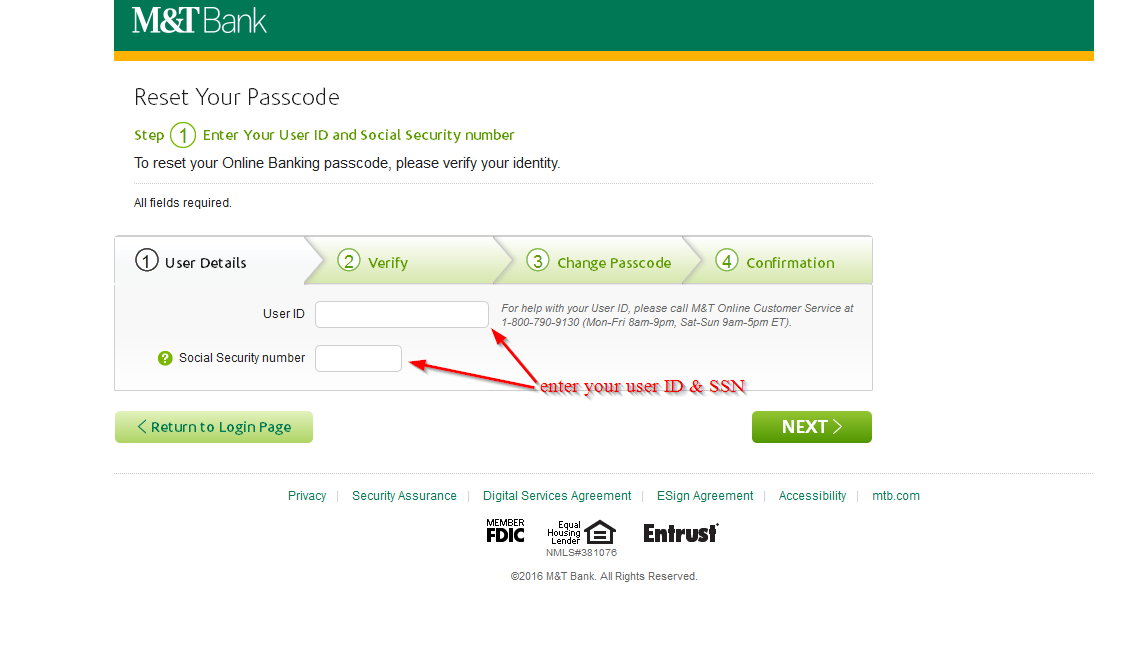Image resolution: width=1143 pixels, height=648 pixels.
Task: Click Return to Login Page button
Action: pyautogui.click(x=214, y=426)
